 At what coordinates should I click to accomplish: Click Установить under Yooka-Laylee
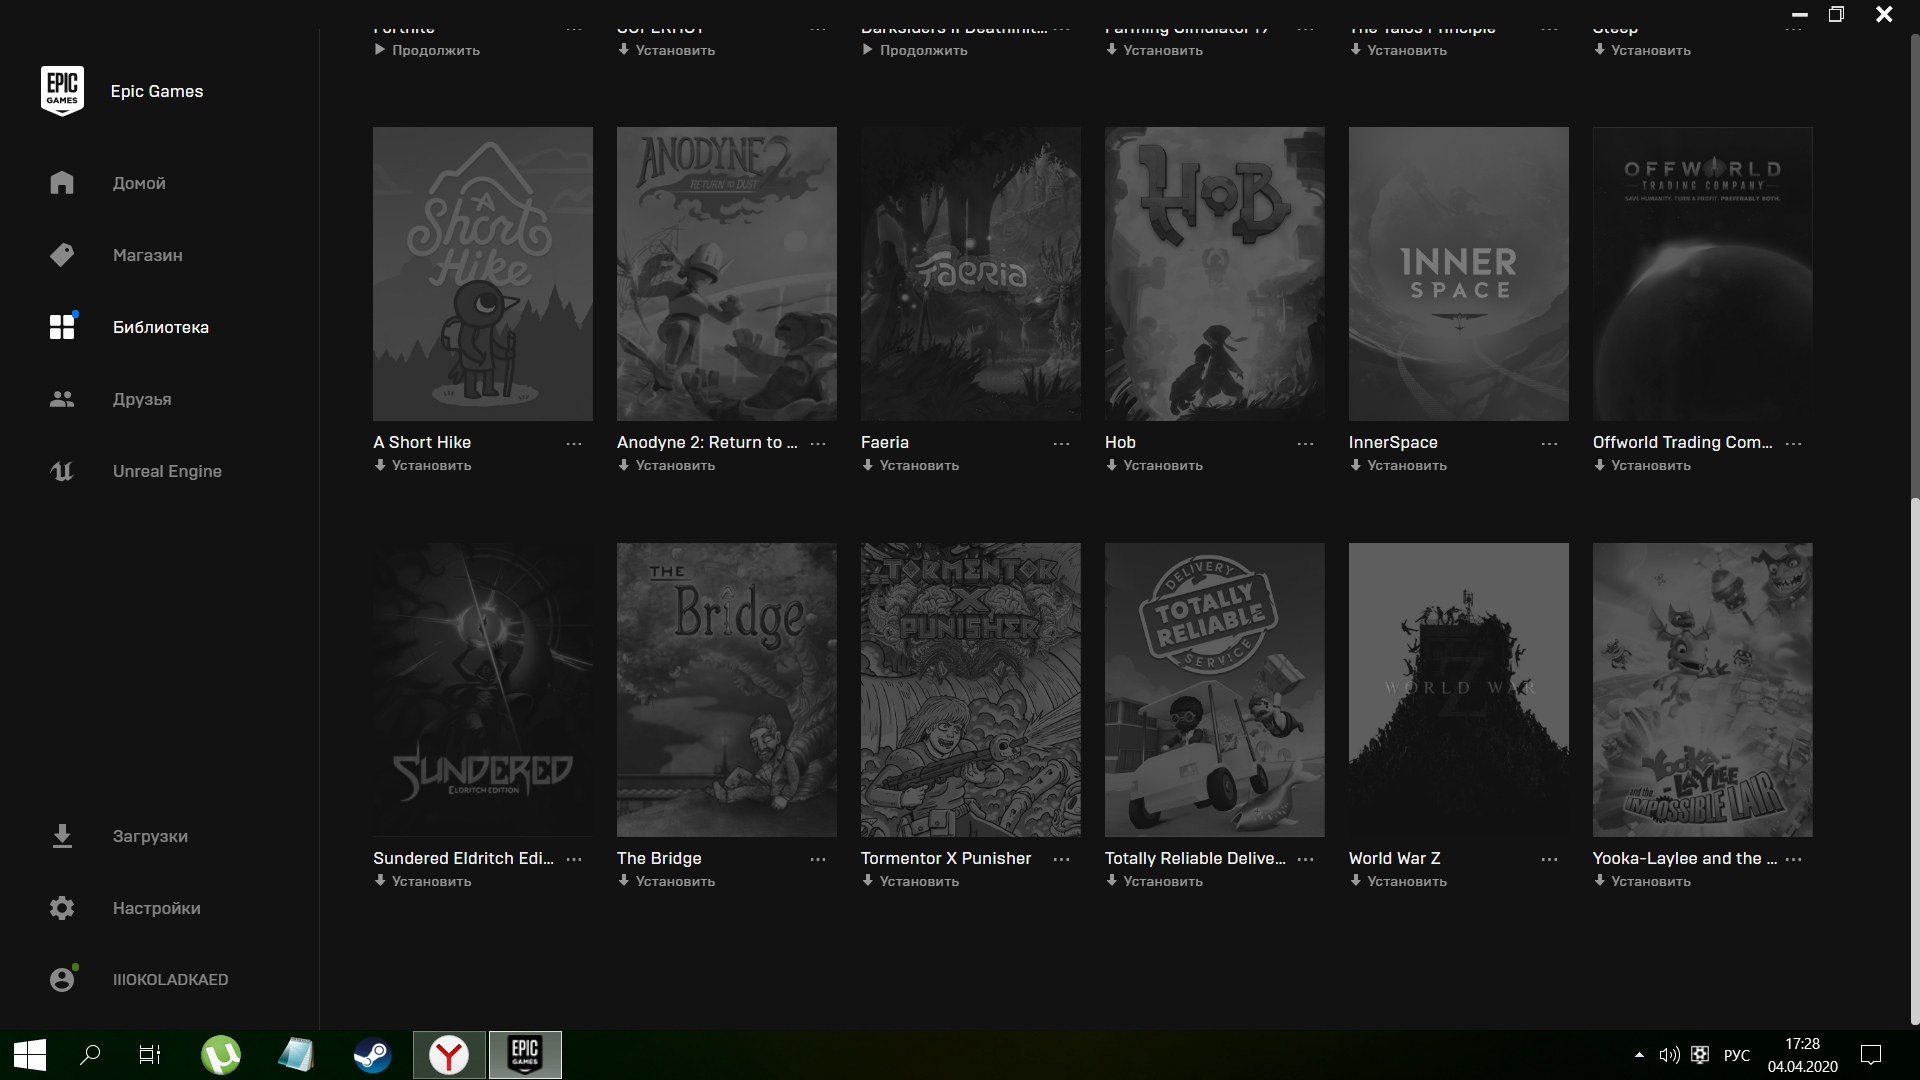click(1642, 881)
